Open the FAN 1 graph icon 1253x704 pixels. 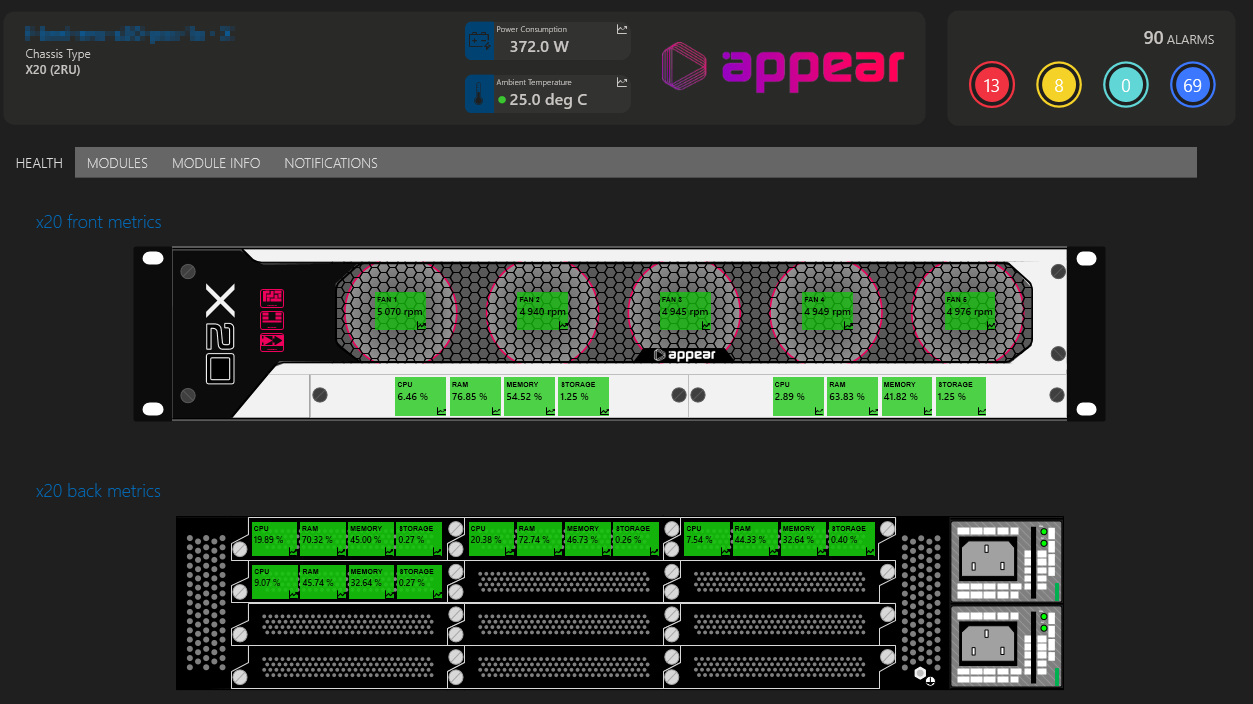point(421,325)
